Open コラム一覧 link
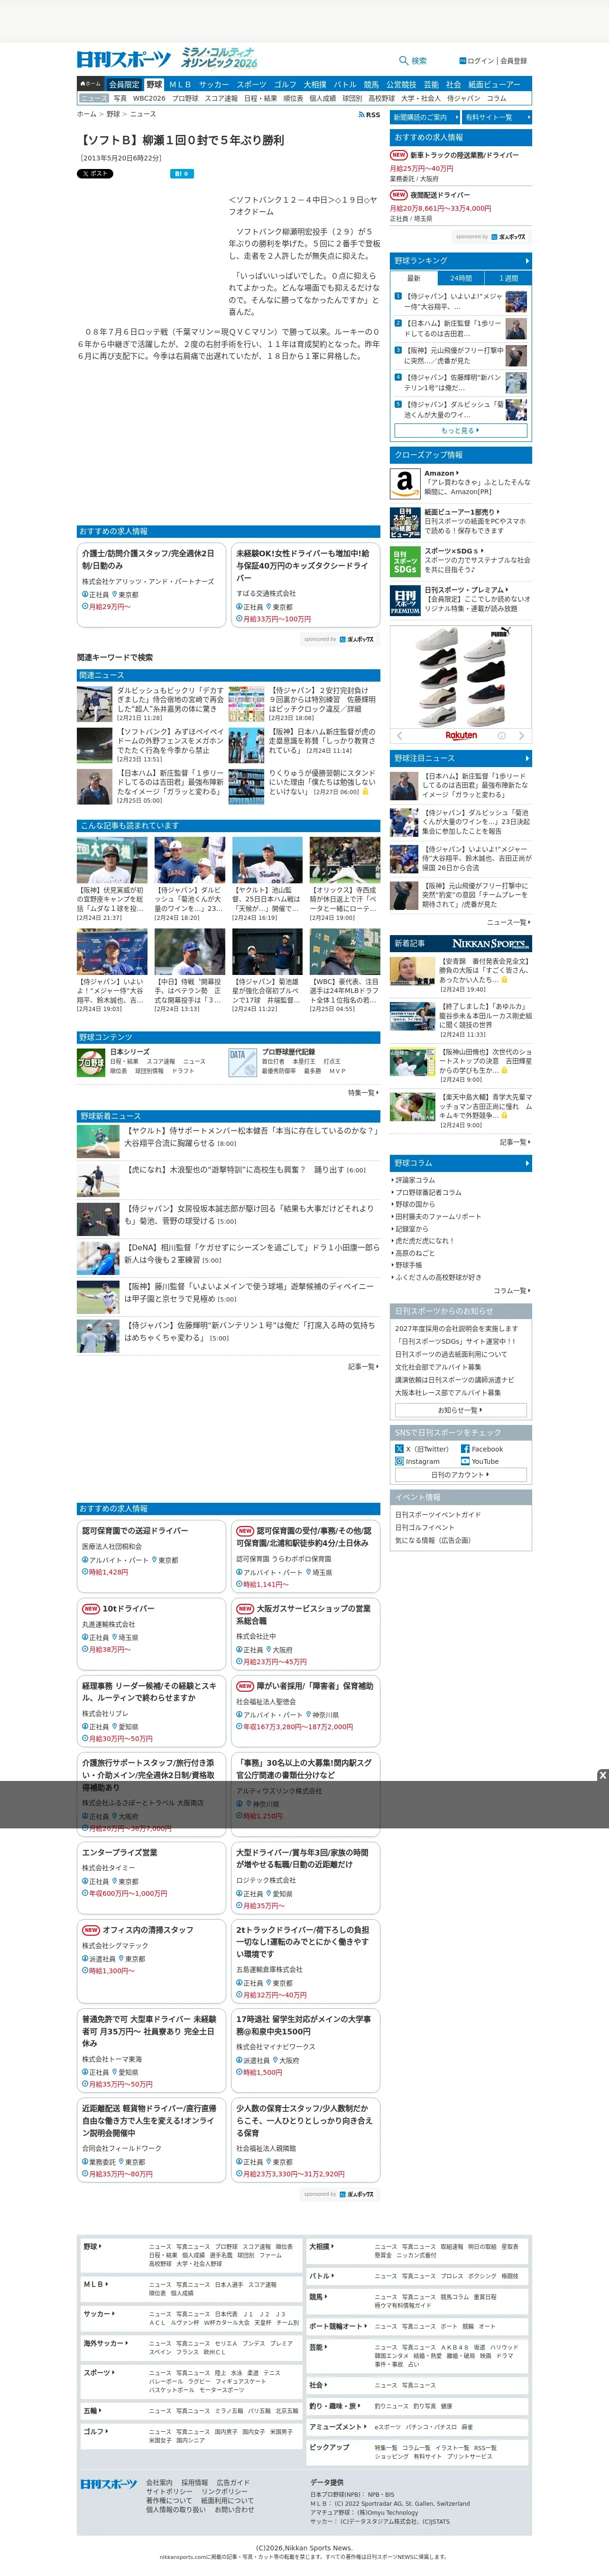Image resolution: width=609 pixels, height=2576 pixels. [x=511, y=1291]
